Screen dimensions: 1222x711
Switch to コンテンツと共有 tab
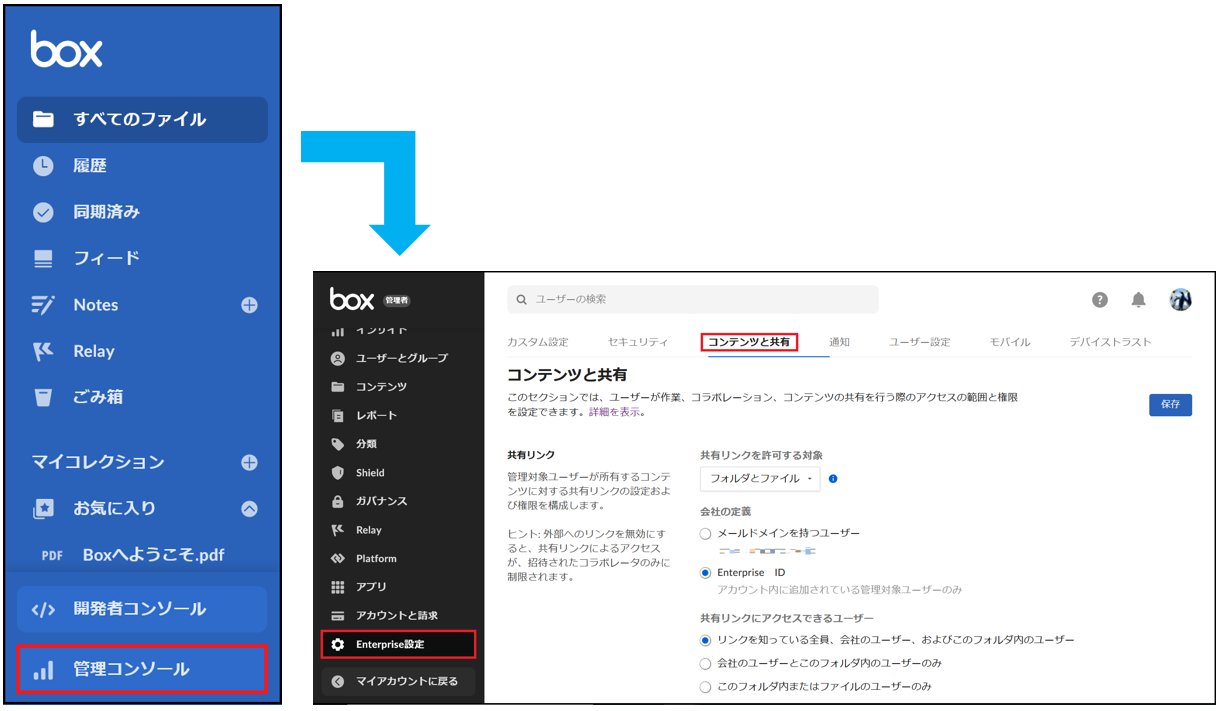749,342
